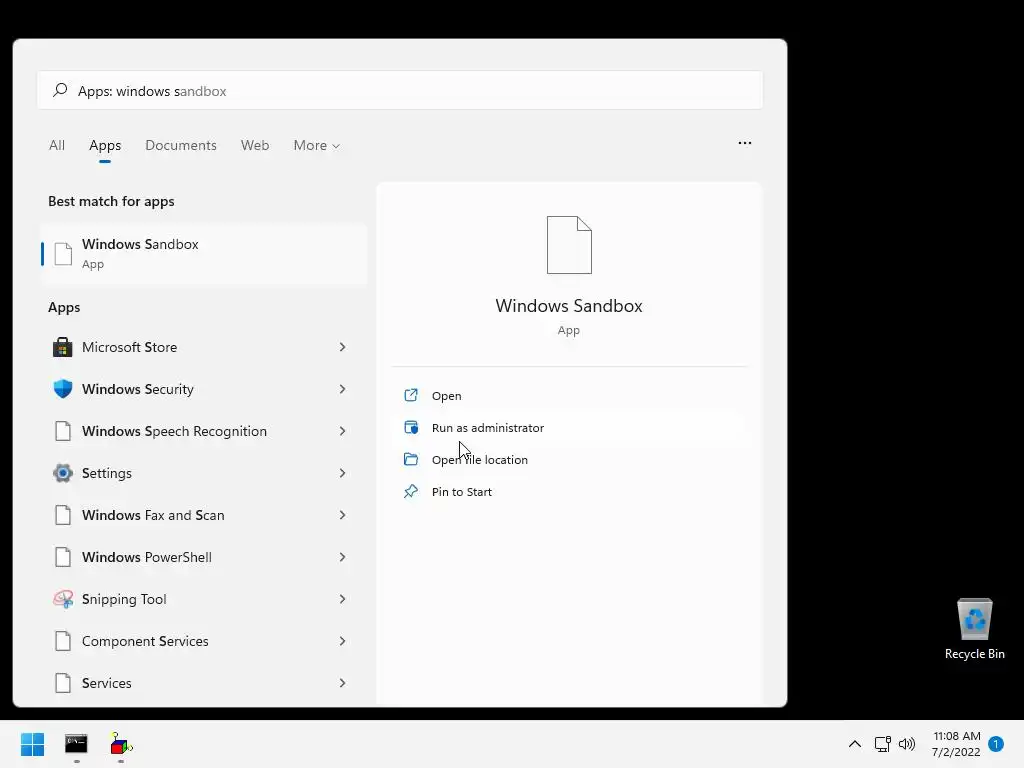Click the network status tray icon

[x=882, y=744]
